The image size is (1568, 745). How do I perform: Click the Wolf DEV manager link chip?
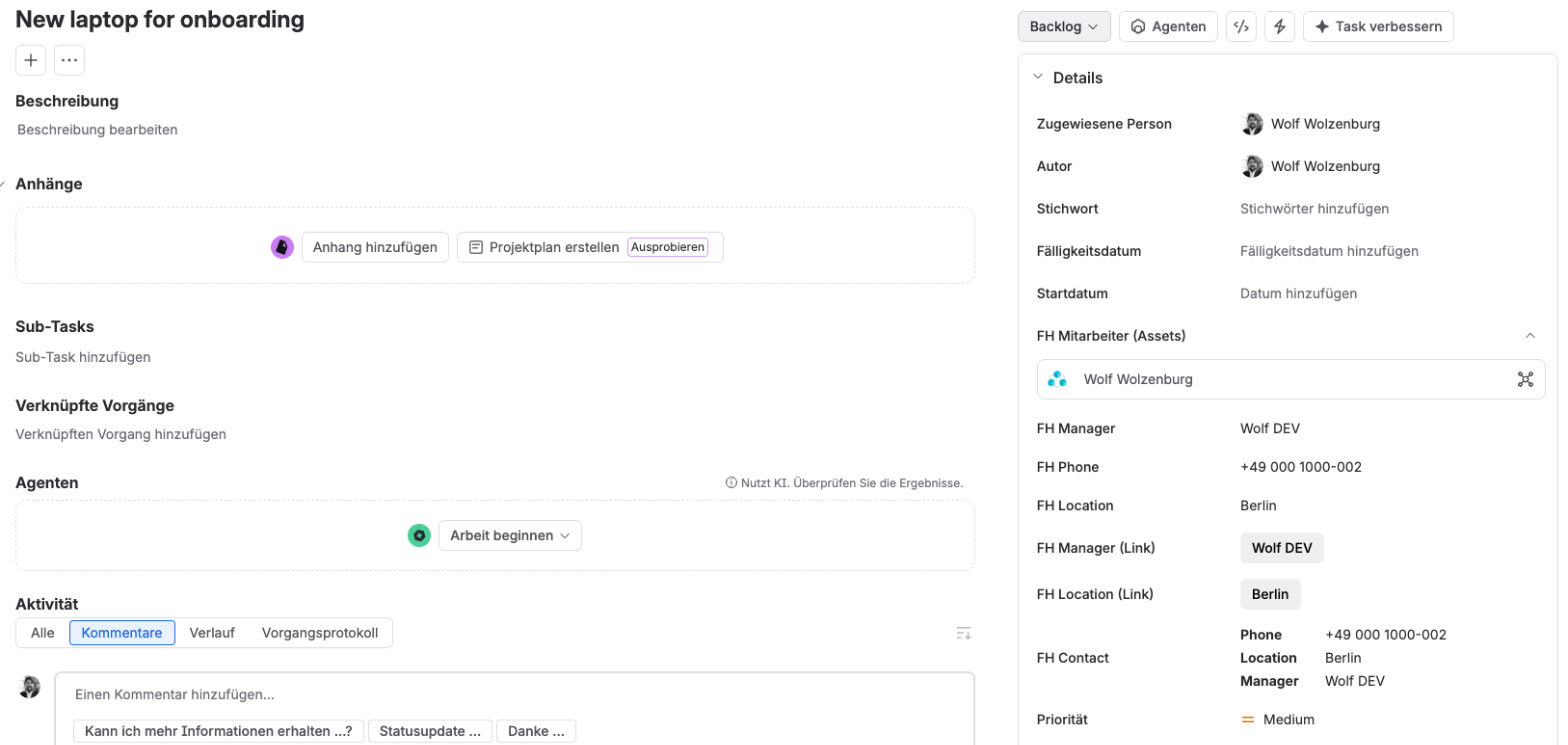[x=1282, y=548]
